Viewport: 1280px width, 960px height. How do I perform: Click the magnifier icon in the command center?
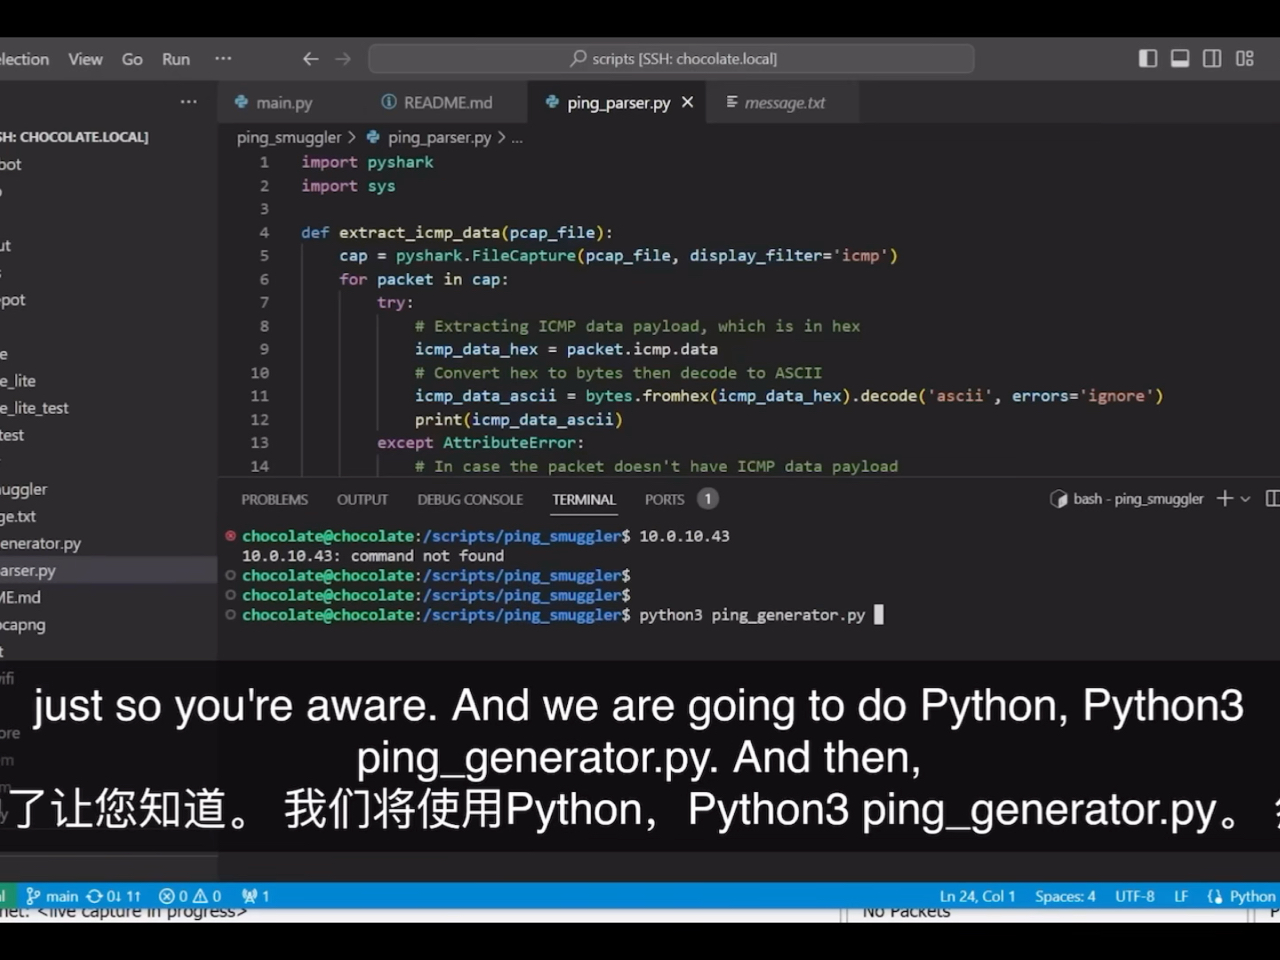point(578,58)
